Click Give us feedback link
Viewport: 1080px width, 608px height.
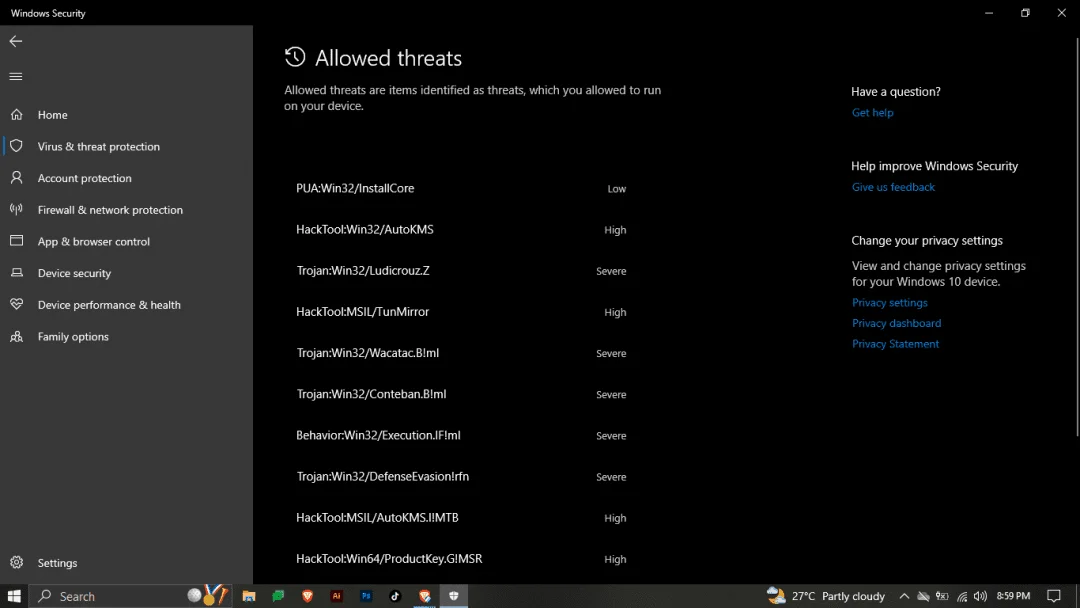coord(893,187)
